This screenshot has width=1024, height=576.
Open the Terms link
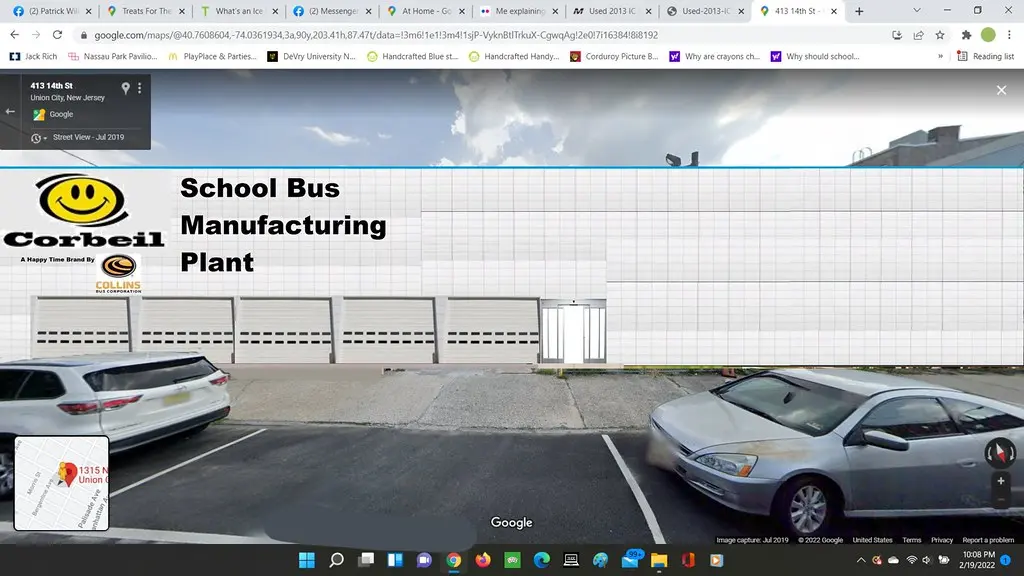[912, 540]
